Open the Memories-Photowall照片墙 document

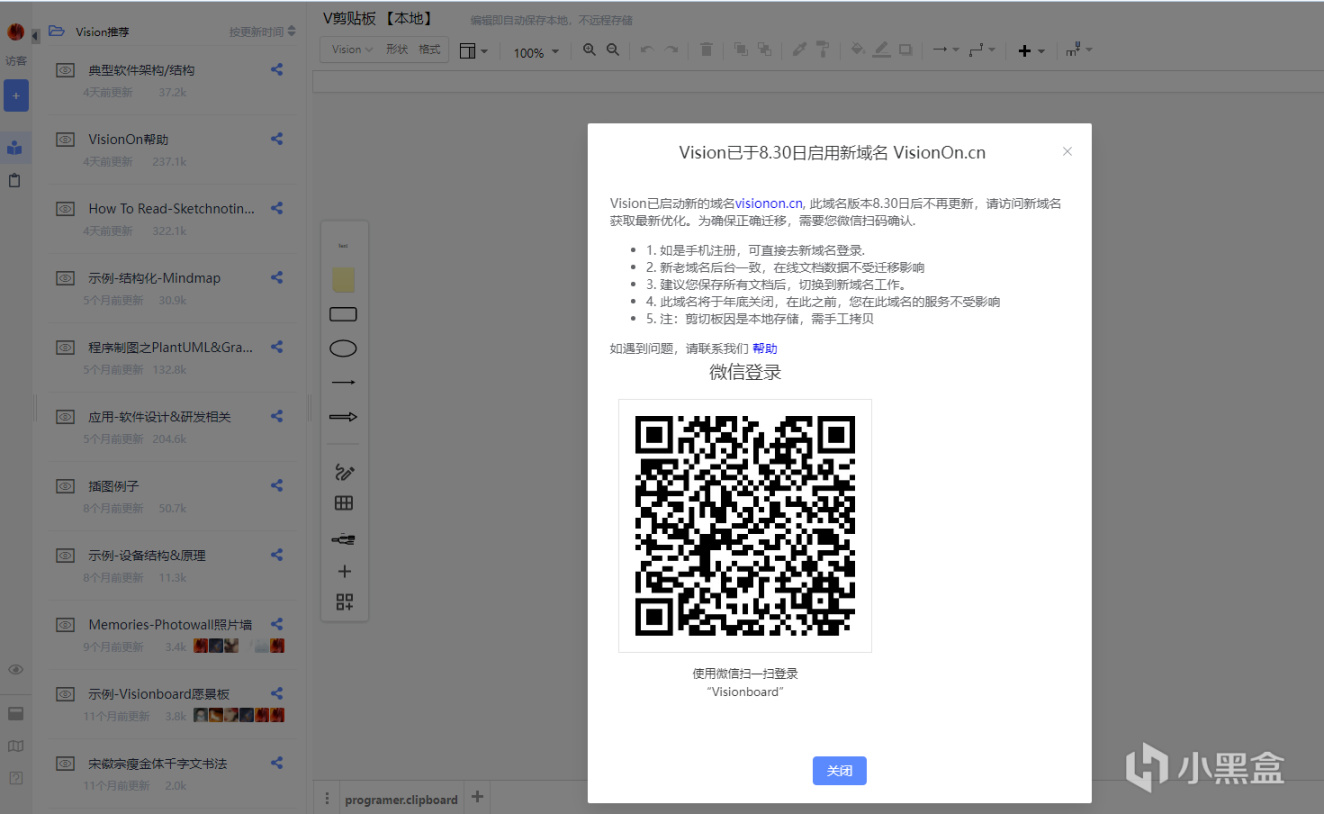(x=170, y=625)
